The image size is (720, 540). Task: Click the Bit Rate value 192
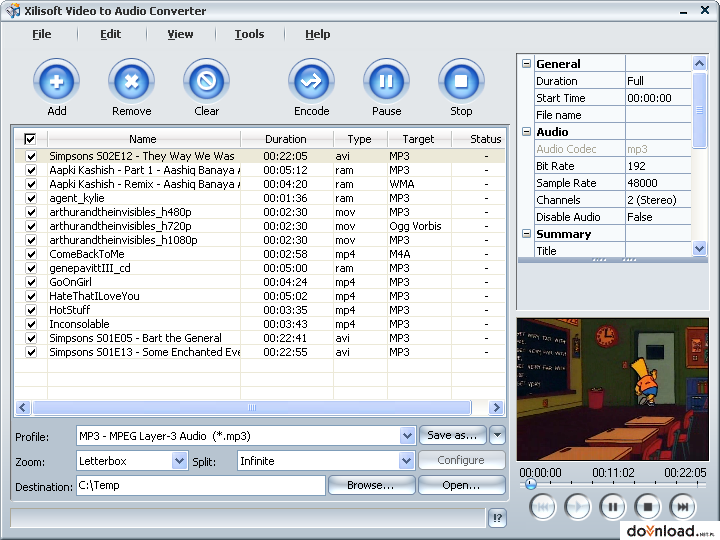[x=658, y=166]
